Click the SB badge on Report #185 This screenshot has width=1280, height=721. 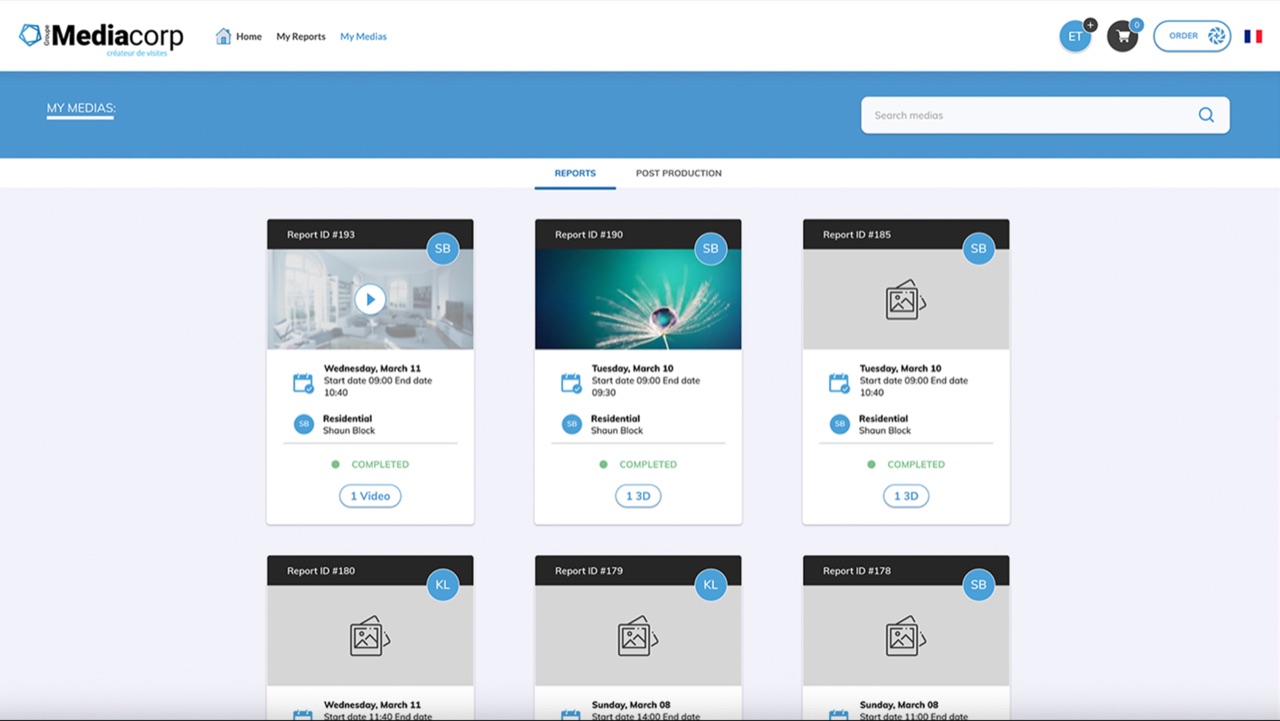point(978,248)
